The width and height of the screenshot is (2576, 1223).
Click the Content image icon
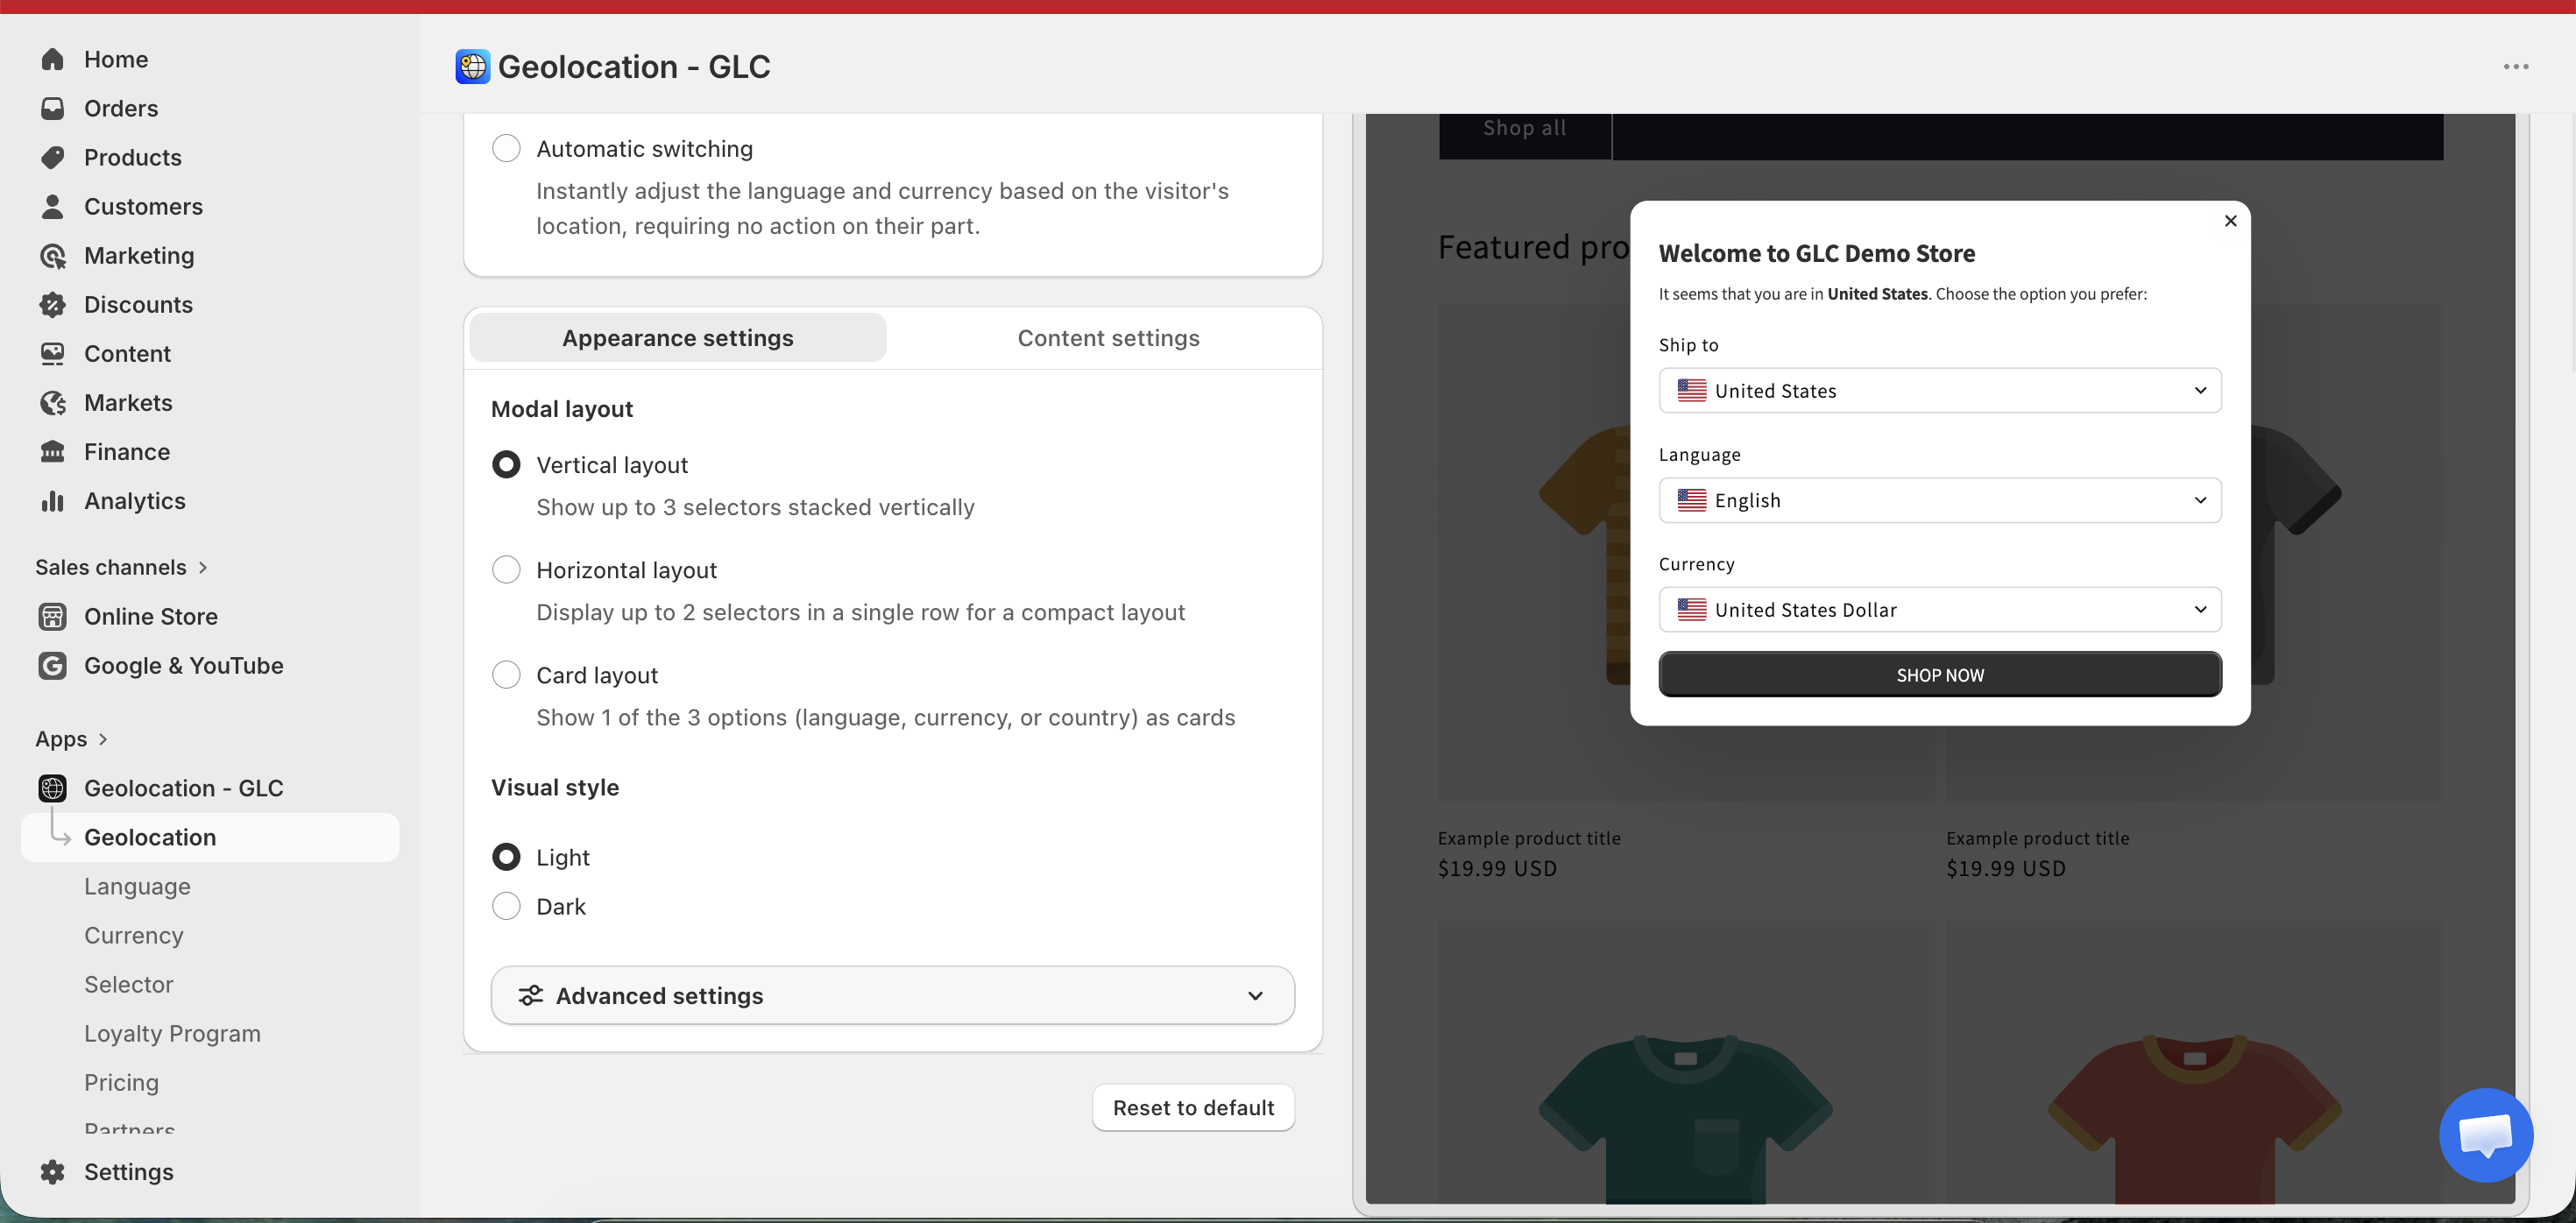tap(52, 353)
